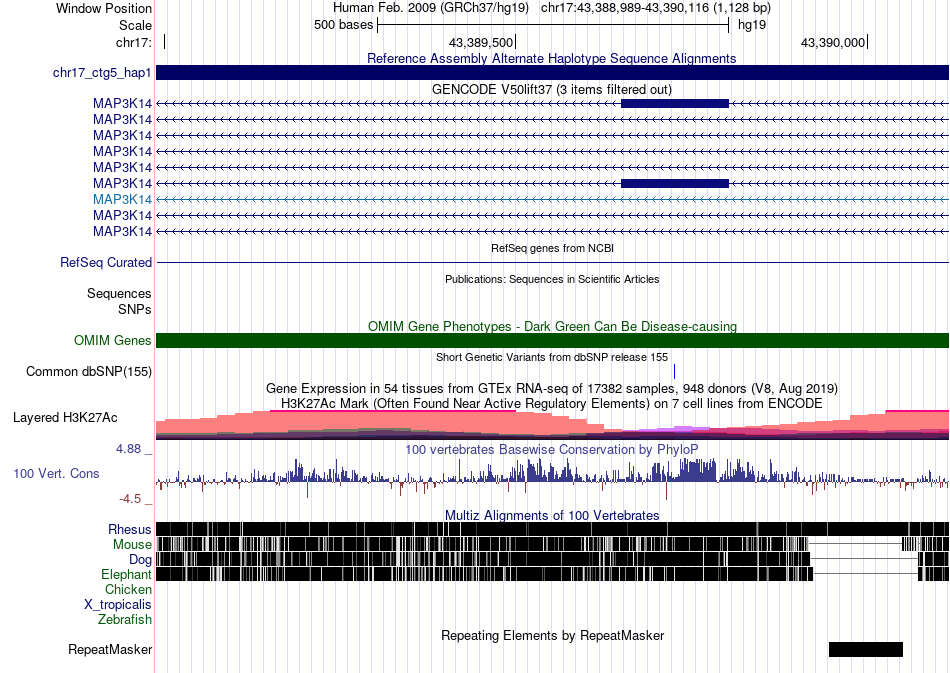Open Short Genetic Variants from dbSNP release 155 title
This screenshot has height=673, width=950.
552,357
